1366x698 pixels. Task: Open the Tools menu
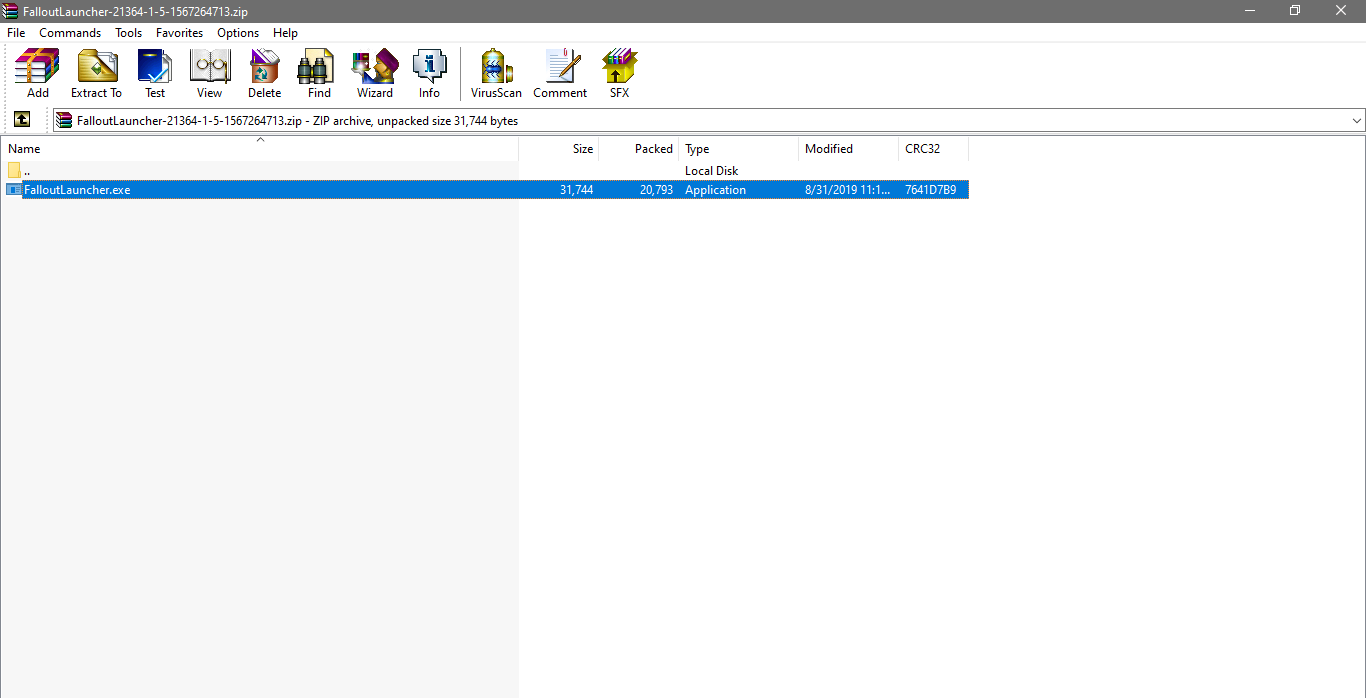(129, 33)
